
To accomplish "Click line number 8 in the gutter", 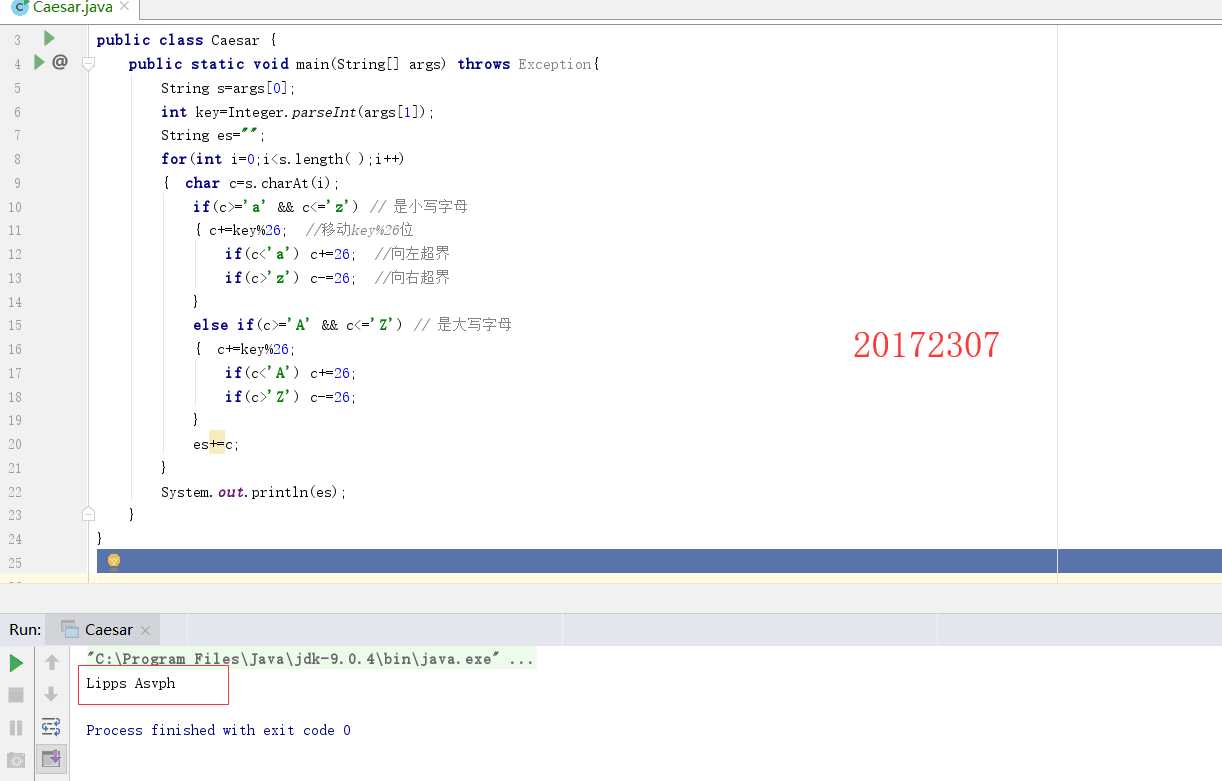I will pyautogui.click(x=17, y=159).
